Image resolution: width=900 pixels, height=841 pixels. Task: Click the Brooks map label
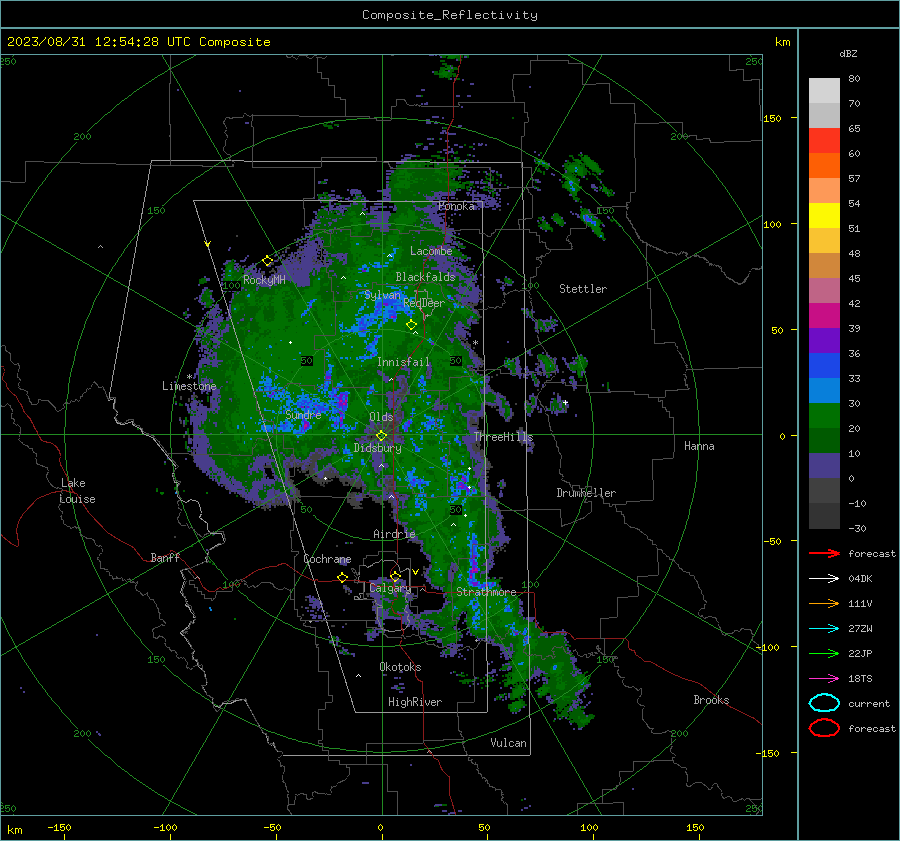[711, 700]
